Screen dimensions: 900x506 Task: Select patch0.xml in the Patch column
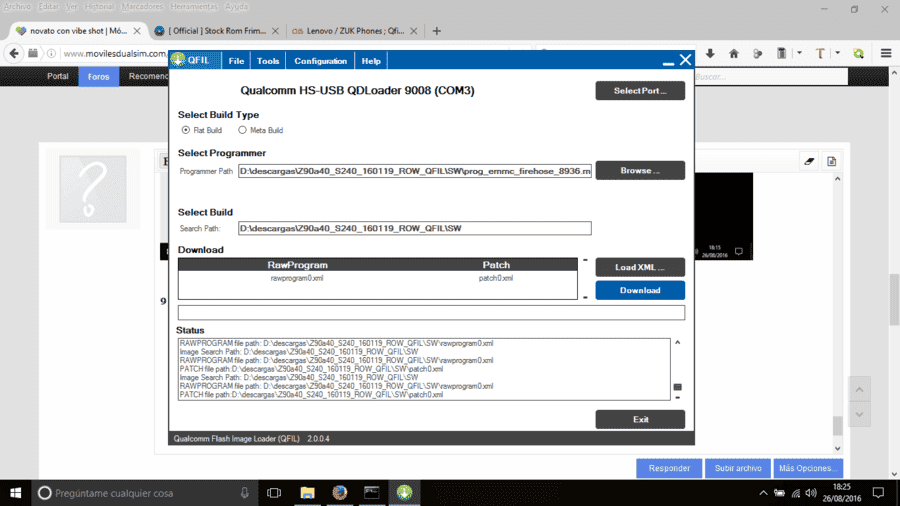point(496,278)
